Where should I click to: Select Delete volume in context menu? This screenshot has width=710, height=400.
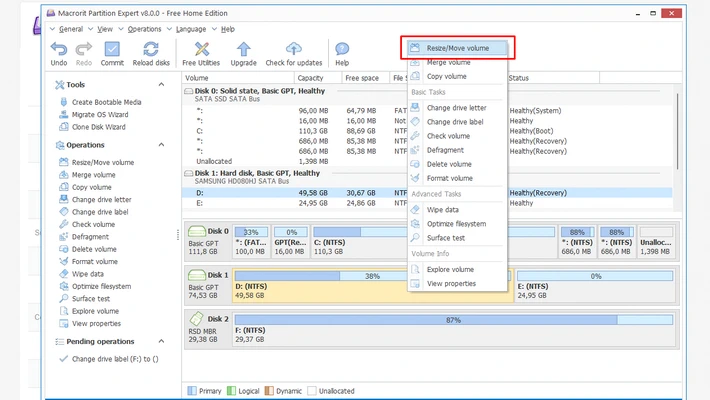[457, 164]
